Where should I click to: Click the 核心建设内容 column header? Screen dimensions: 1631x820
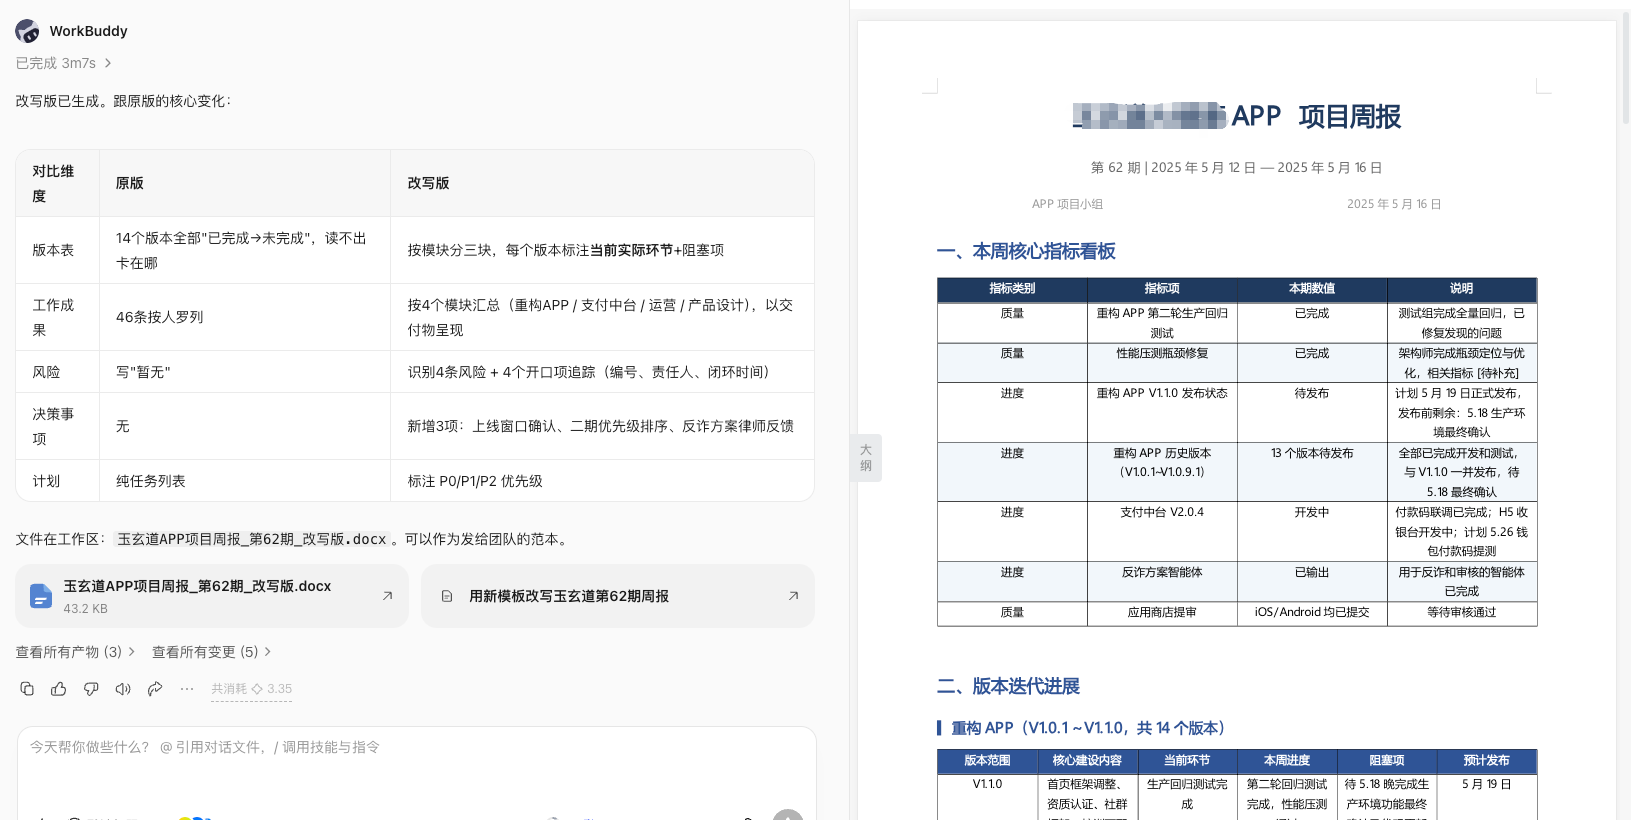pos(1087,760)
